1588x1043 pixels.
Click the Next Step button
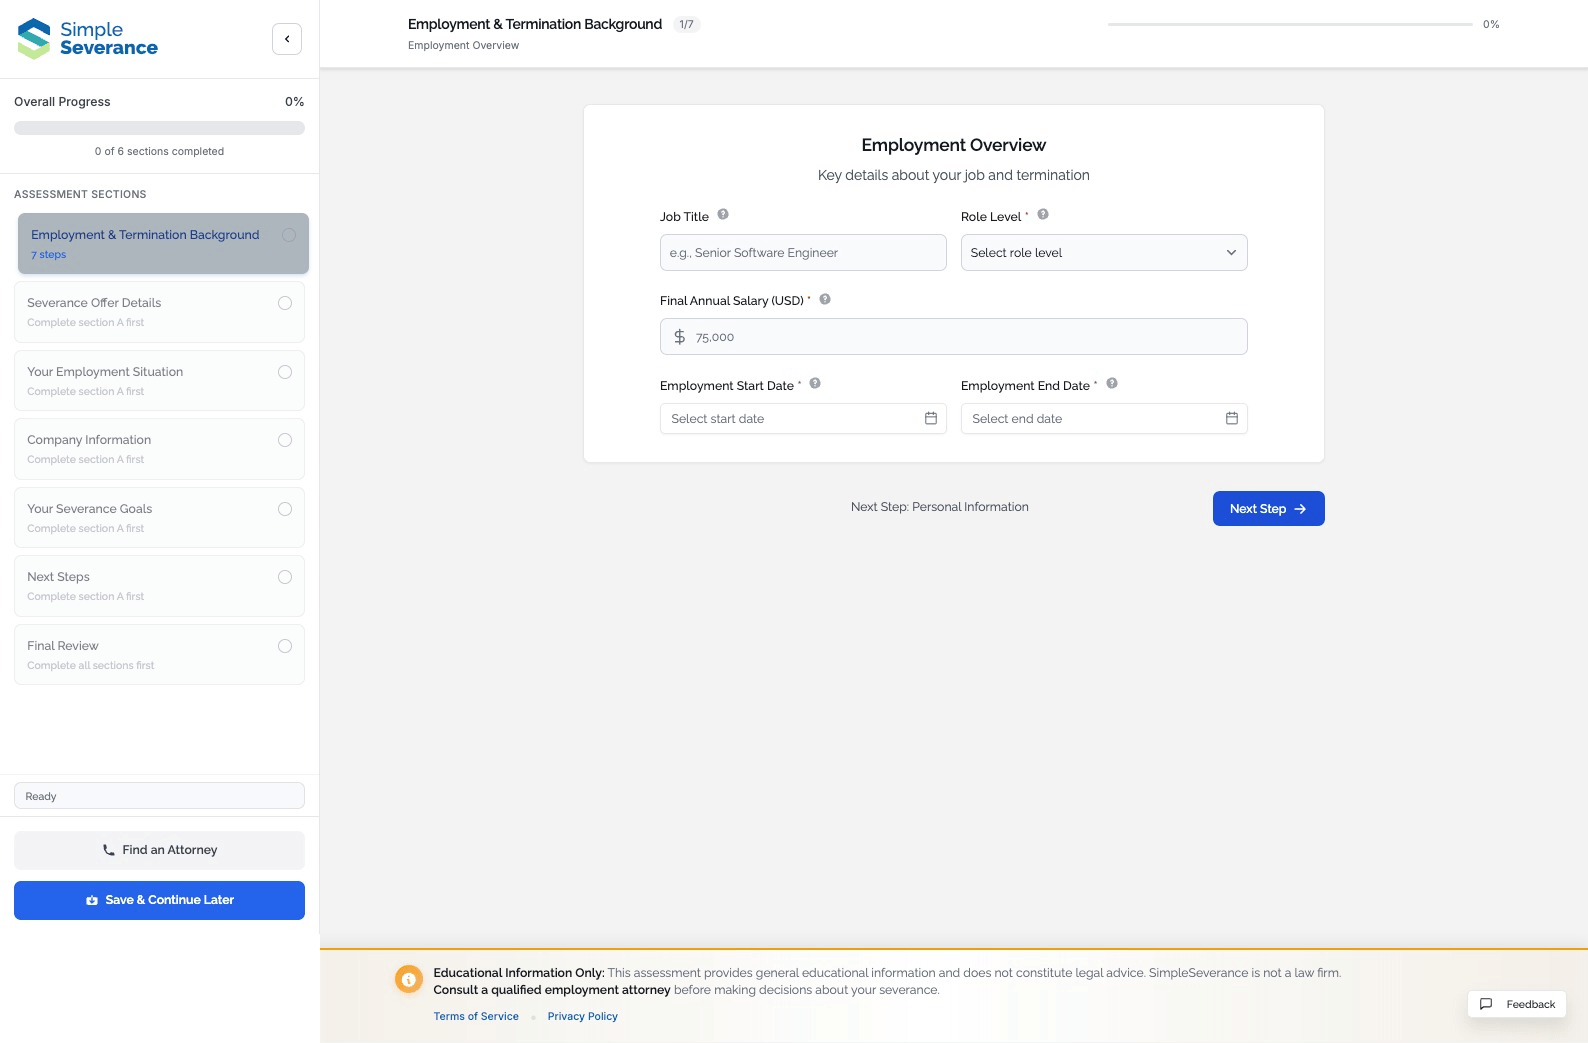point(1268,509)
